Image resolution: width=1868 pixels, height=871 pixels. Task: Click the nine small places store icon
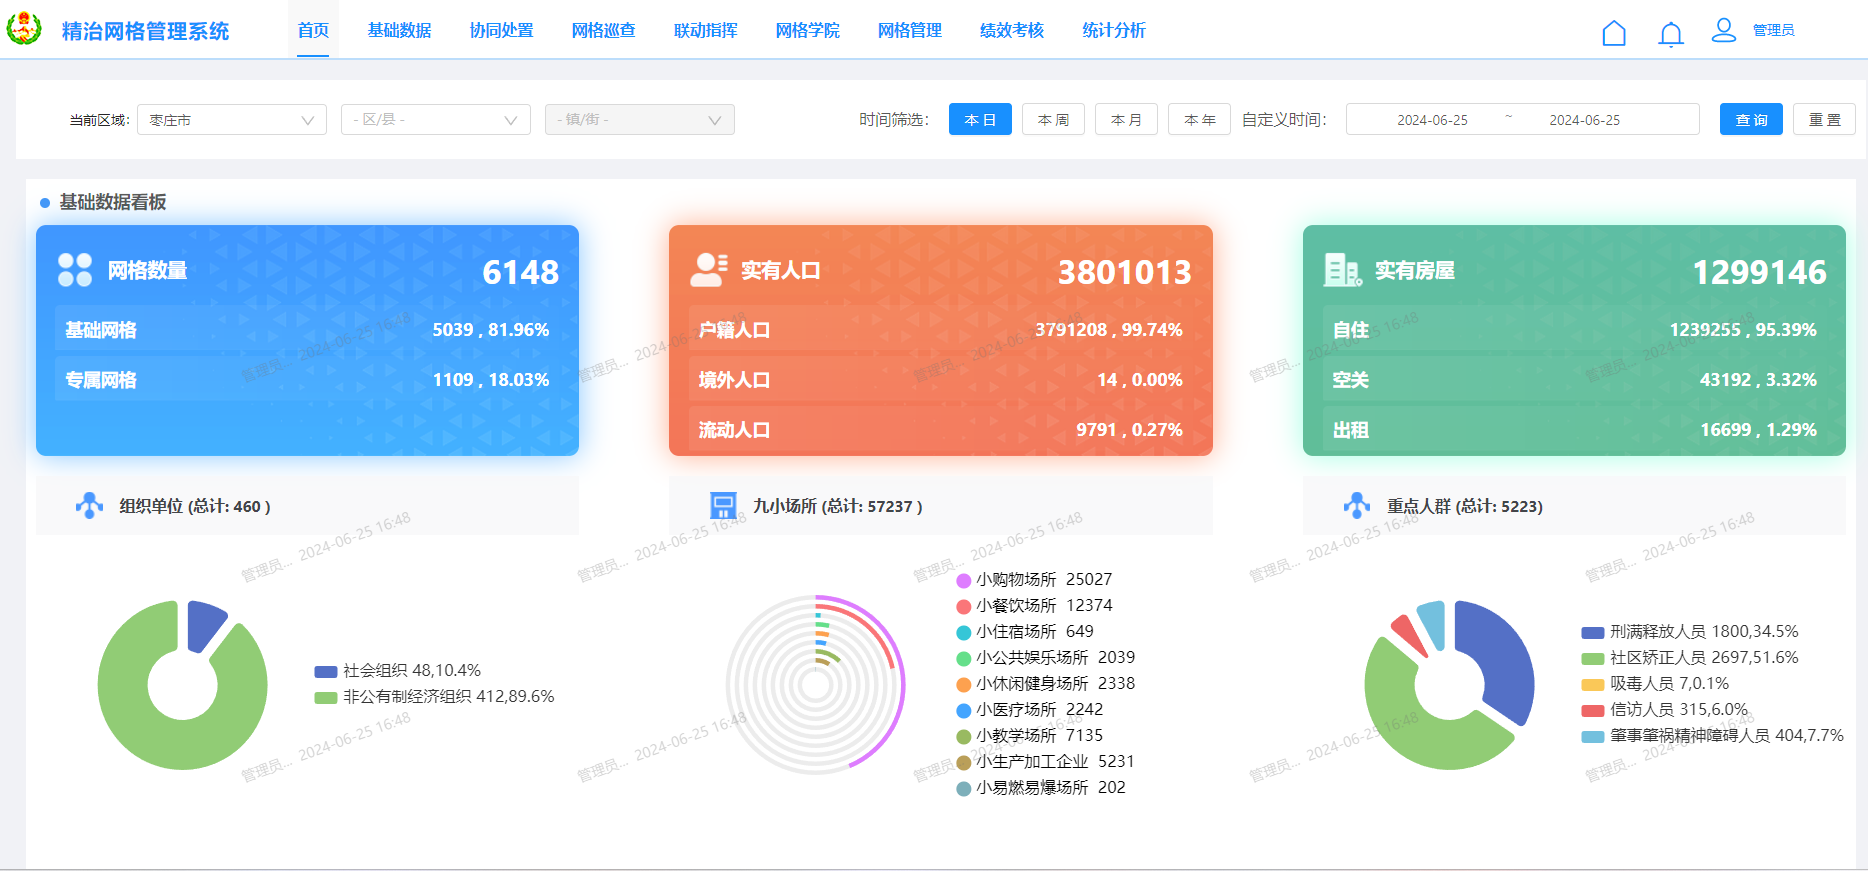coord(722,506)
